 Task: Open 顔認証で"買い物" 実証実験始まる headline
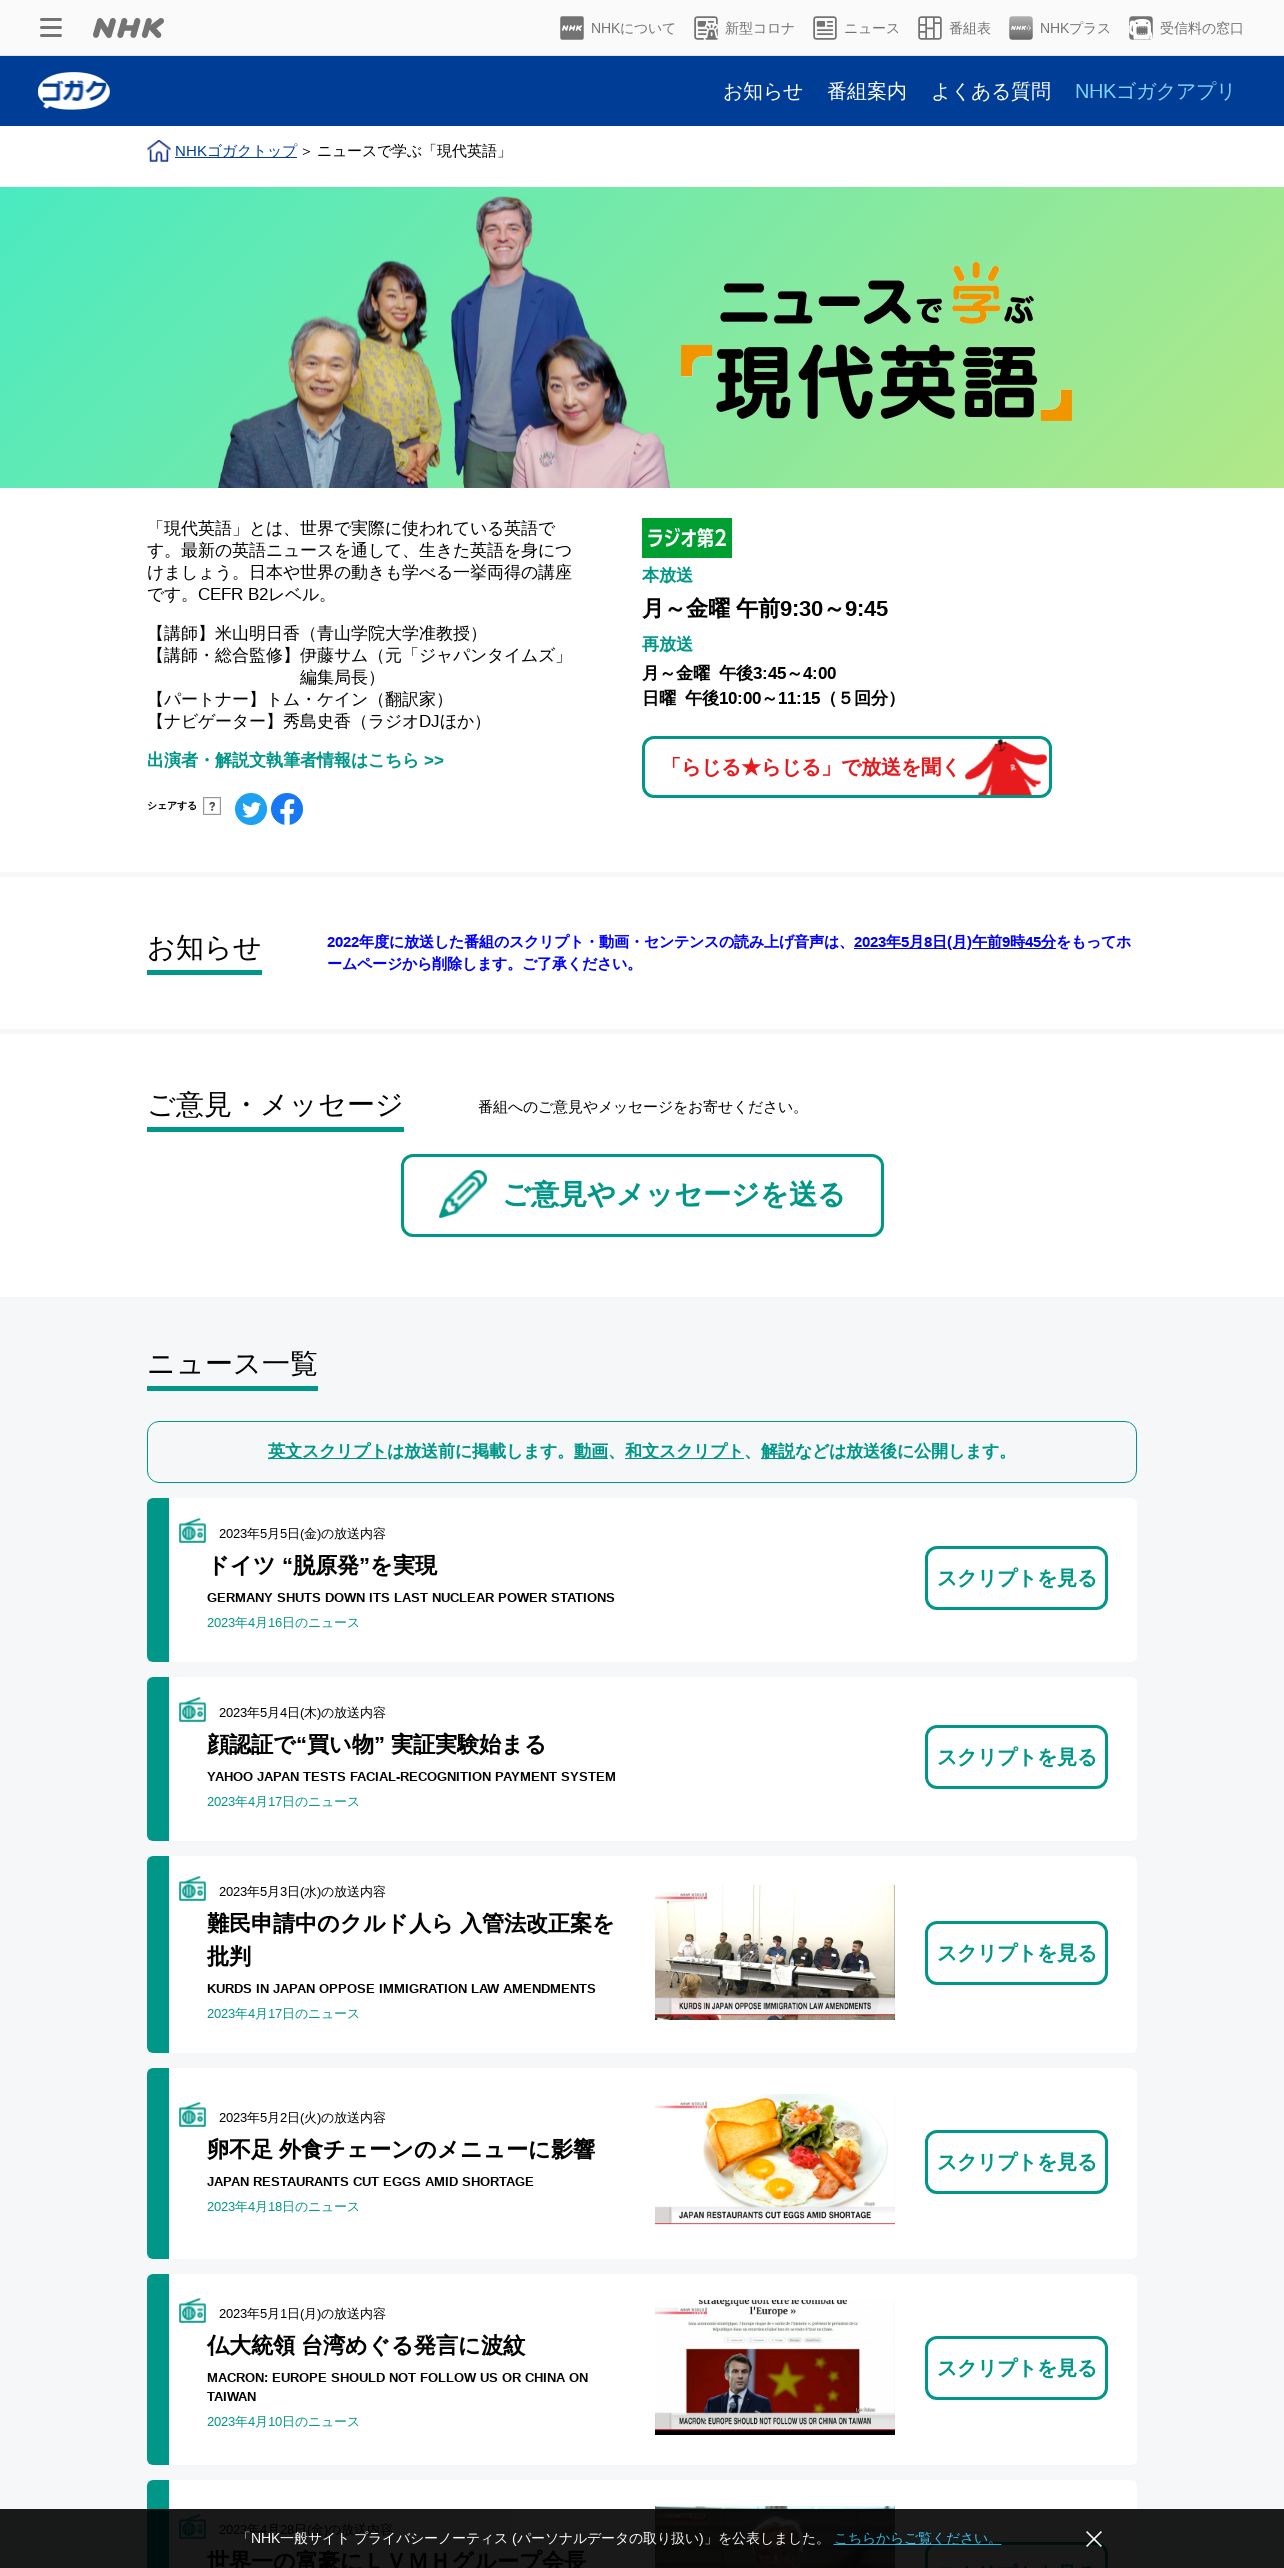click(376, 1744)
